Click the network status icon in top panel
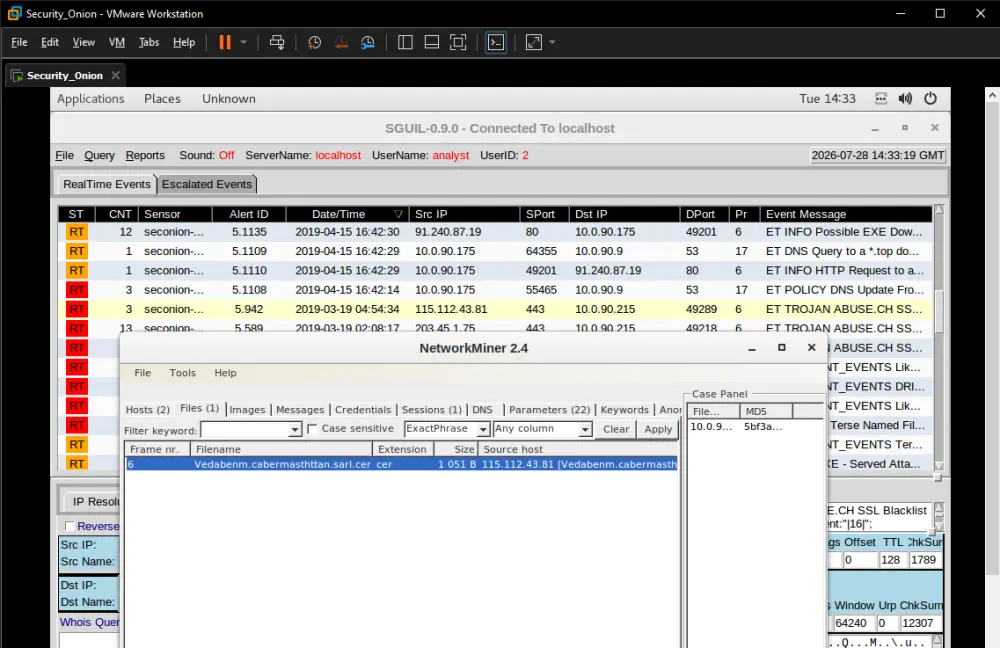 (x=881, y=98)
